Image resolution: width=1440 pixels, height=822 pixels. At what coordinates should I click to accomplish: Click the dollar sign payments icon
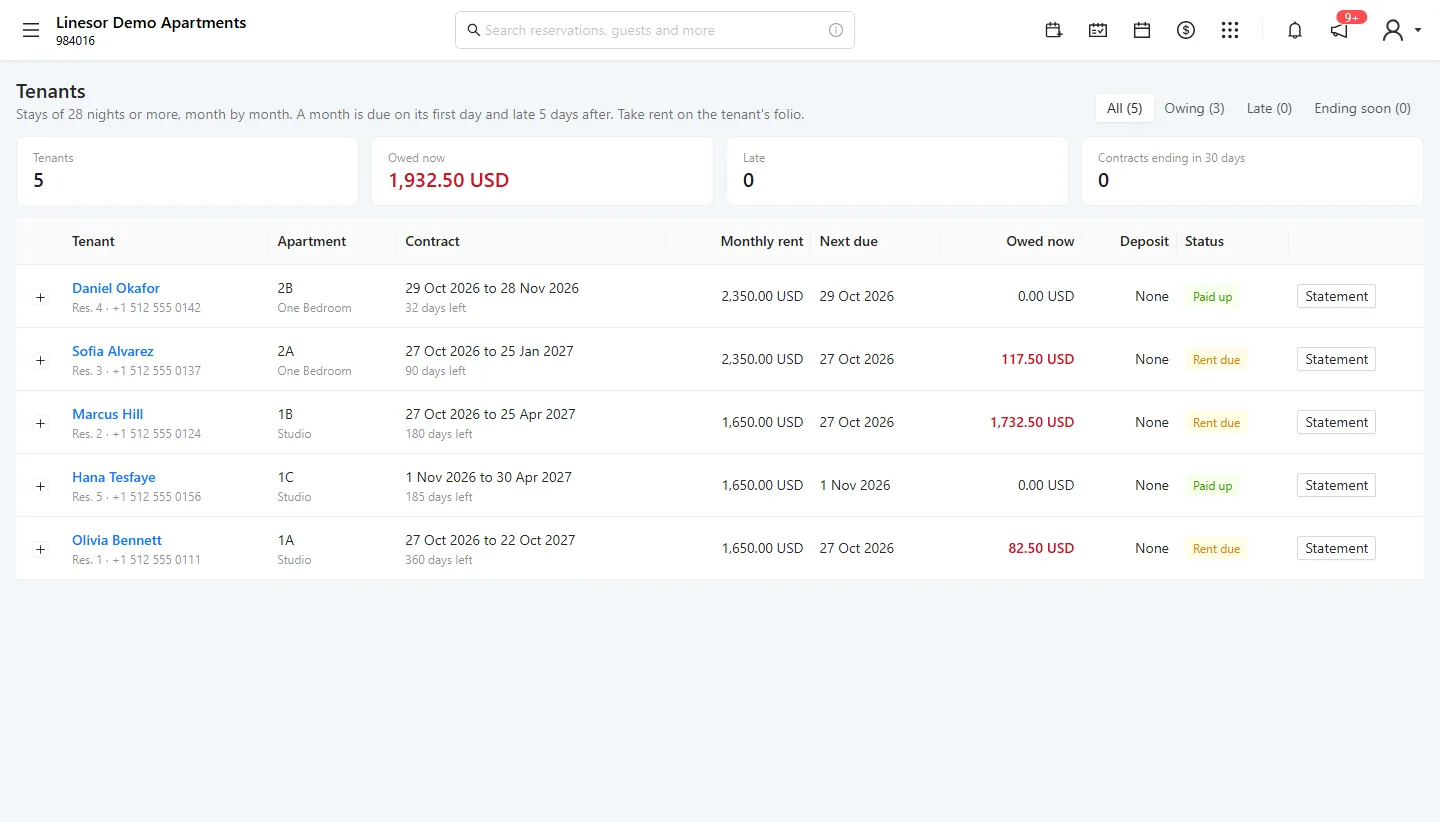1186,30
